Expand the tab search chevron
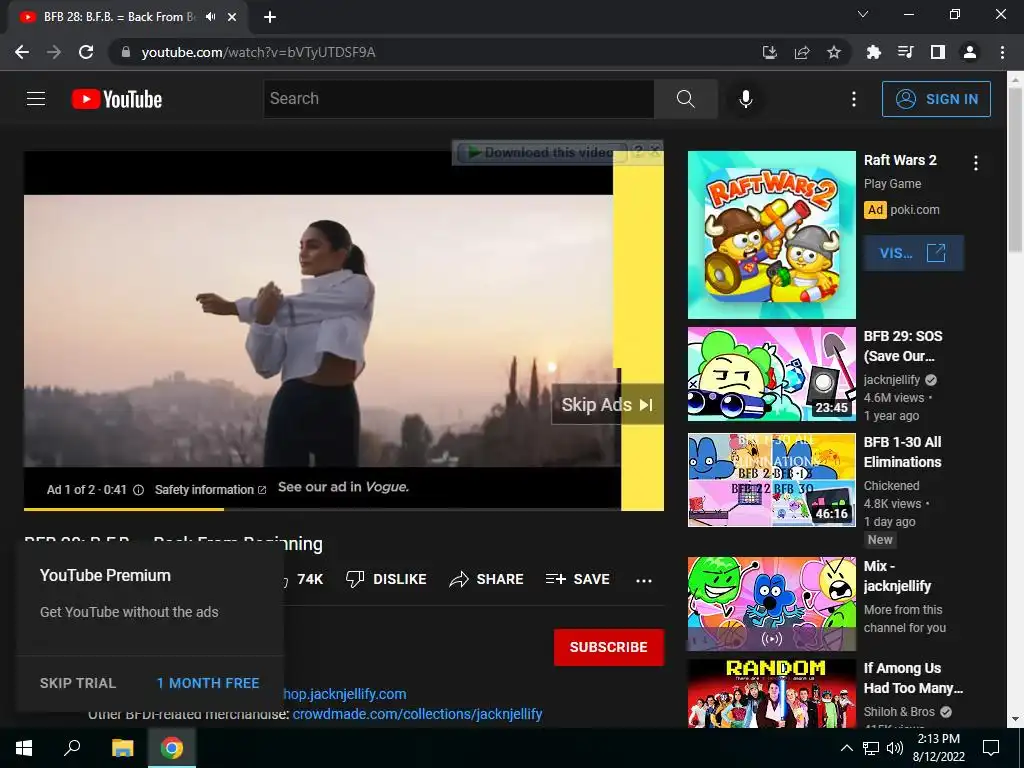 click(x=863, y=14)
